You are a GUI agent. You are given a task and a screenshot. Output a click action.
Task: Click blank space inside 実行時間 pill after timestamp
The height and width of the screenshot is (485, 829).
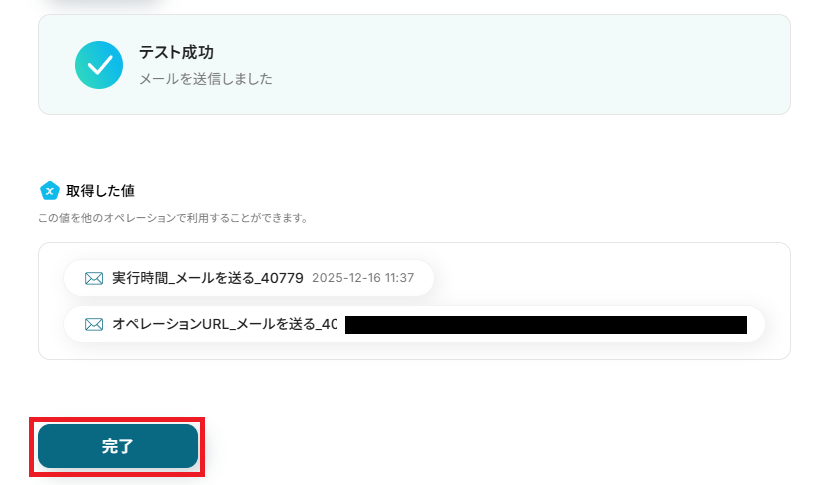click(423, 278)
